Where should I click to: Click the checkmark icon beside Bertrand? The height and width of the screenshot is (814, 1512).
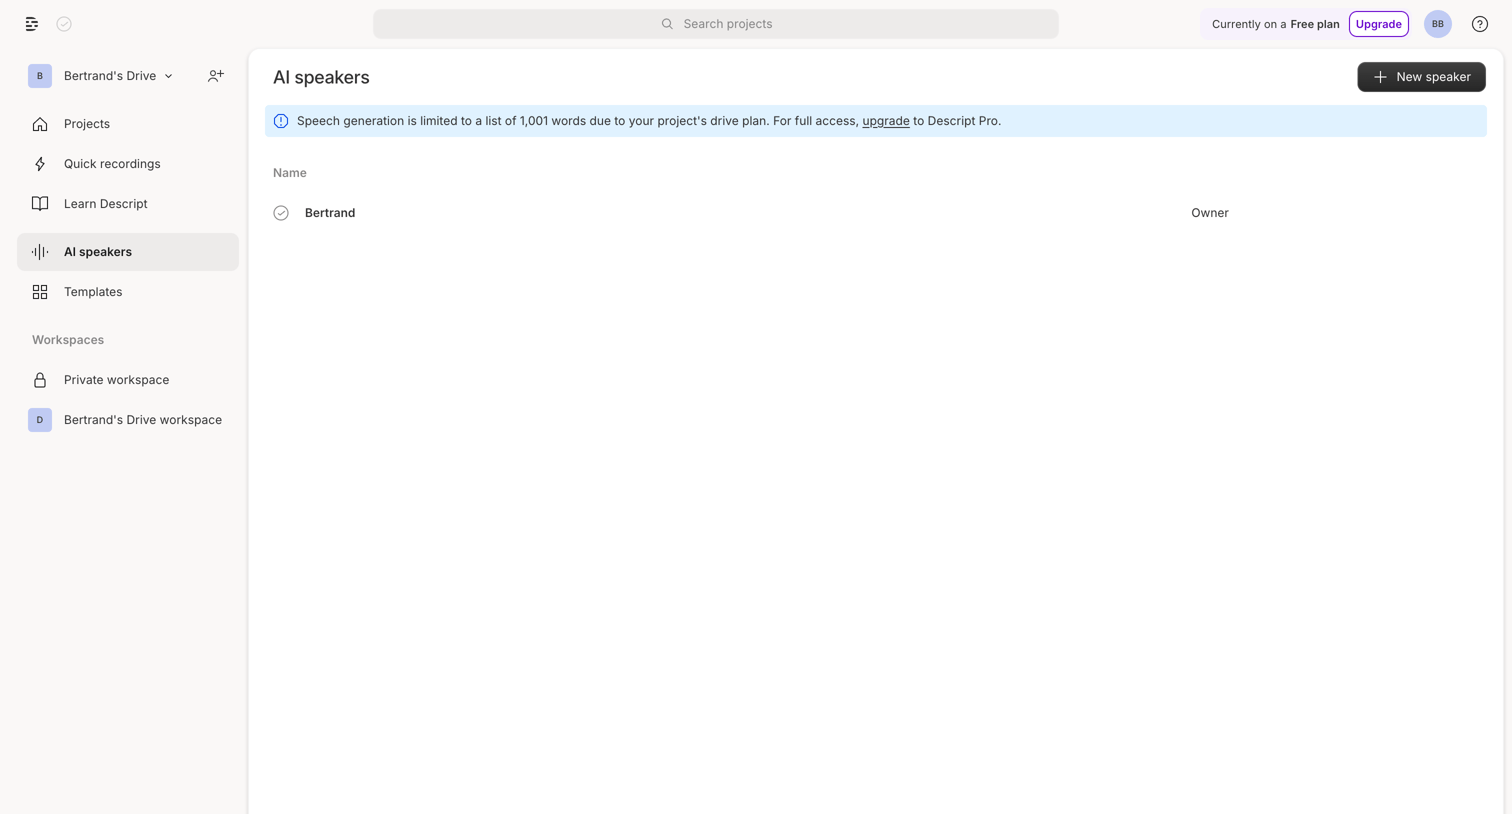(281, 213)
